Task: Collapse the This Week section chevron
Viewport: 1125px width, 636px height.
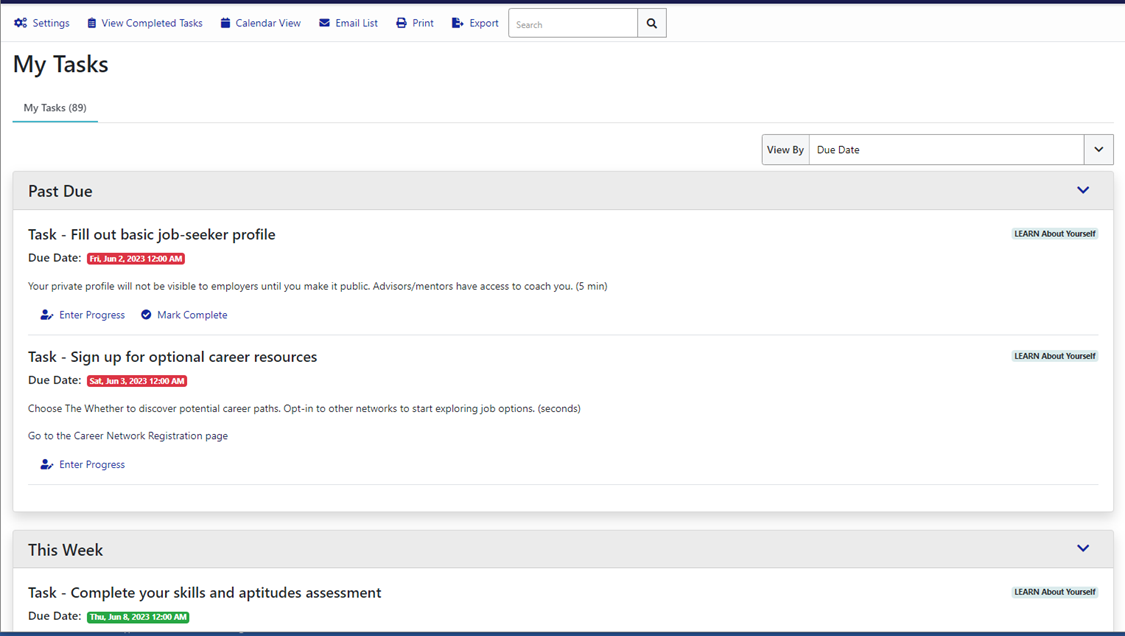Action: coord(1083,548)
